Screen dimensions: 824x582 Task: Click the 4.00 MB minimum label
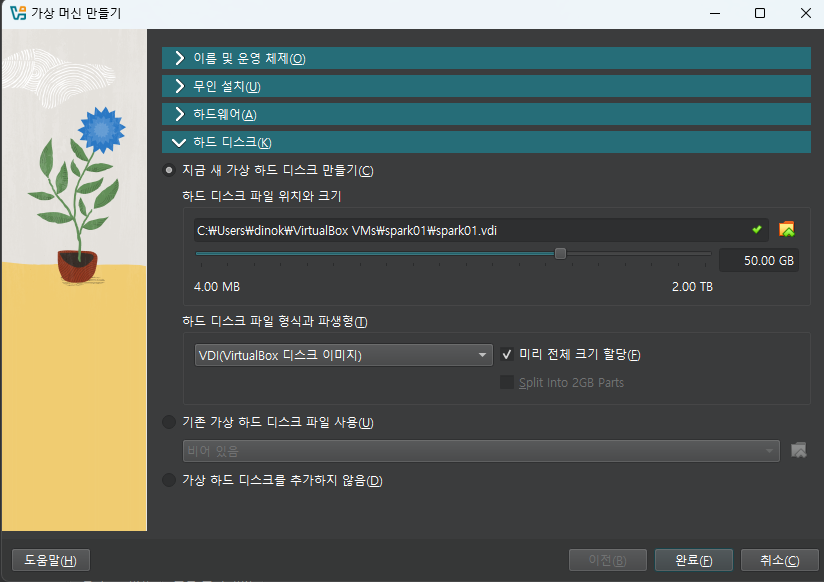click(x=217, y=287)
